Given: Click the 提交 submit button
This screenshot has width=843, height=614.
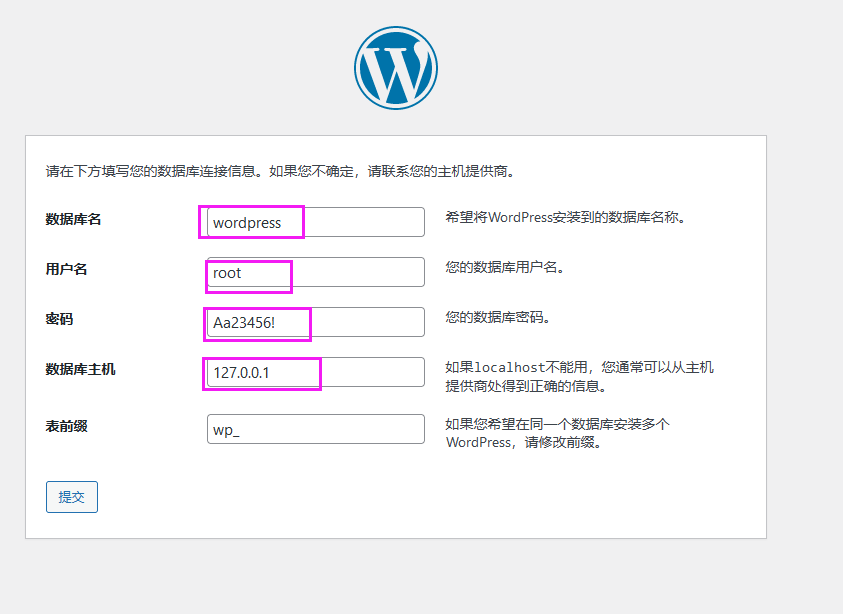Looking at the screenshot, I should pos(71,496).
